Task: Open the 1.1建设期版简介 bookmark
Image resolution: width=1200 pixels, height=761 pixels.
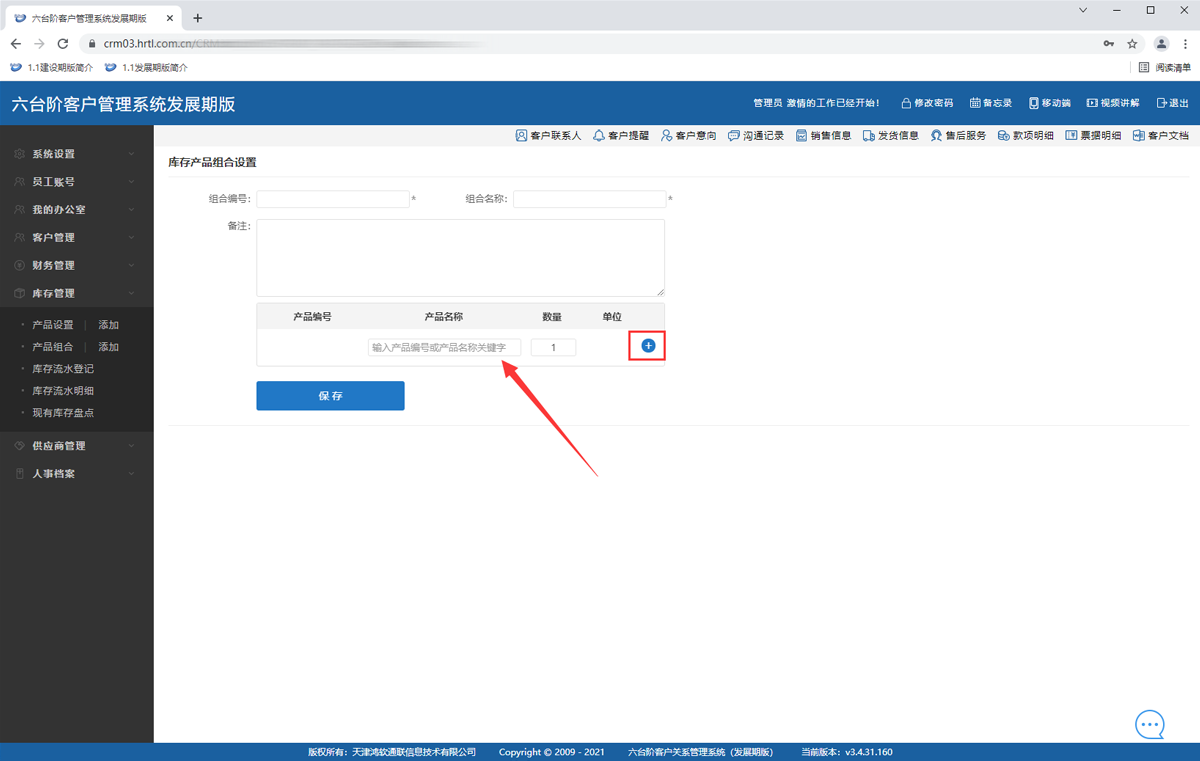Action: 51,68
